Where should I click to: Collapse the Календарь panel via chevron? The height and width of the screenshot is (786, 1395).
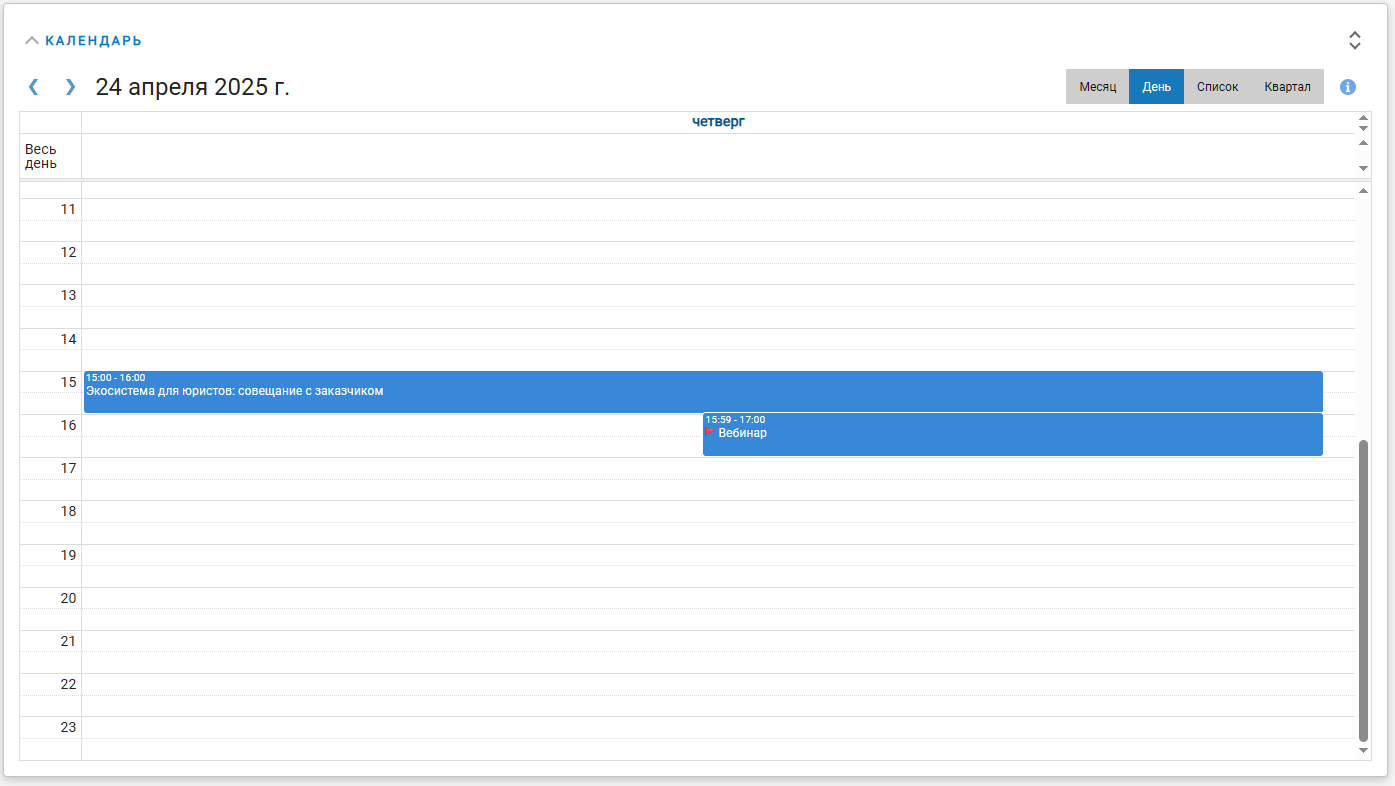pos(32,41)
